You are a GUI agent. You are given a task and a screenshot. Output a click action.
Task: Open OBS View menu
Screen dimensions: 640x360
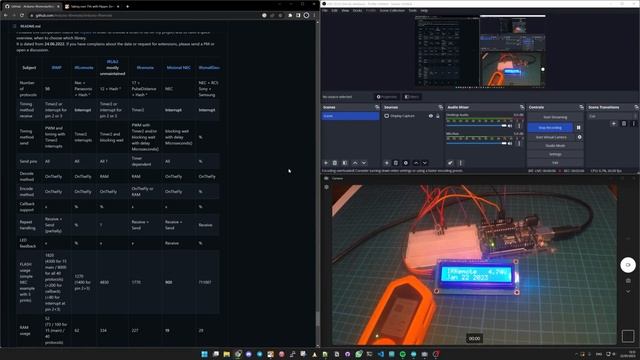point(345,10)
